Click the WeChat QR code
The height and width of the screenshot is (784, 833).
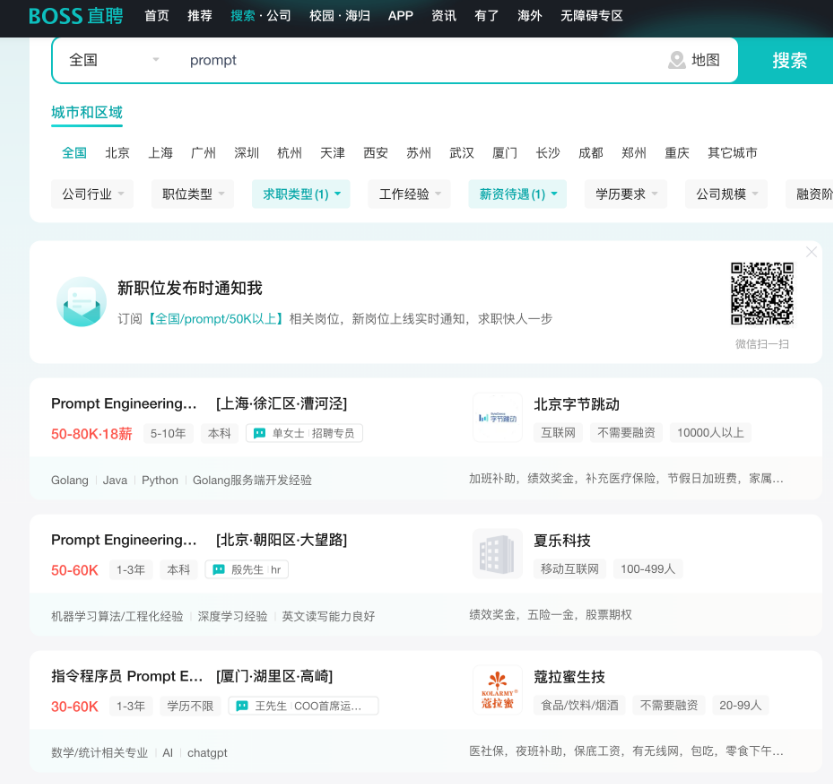pos(762,293)
